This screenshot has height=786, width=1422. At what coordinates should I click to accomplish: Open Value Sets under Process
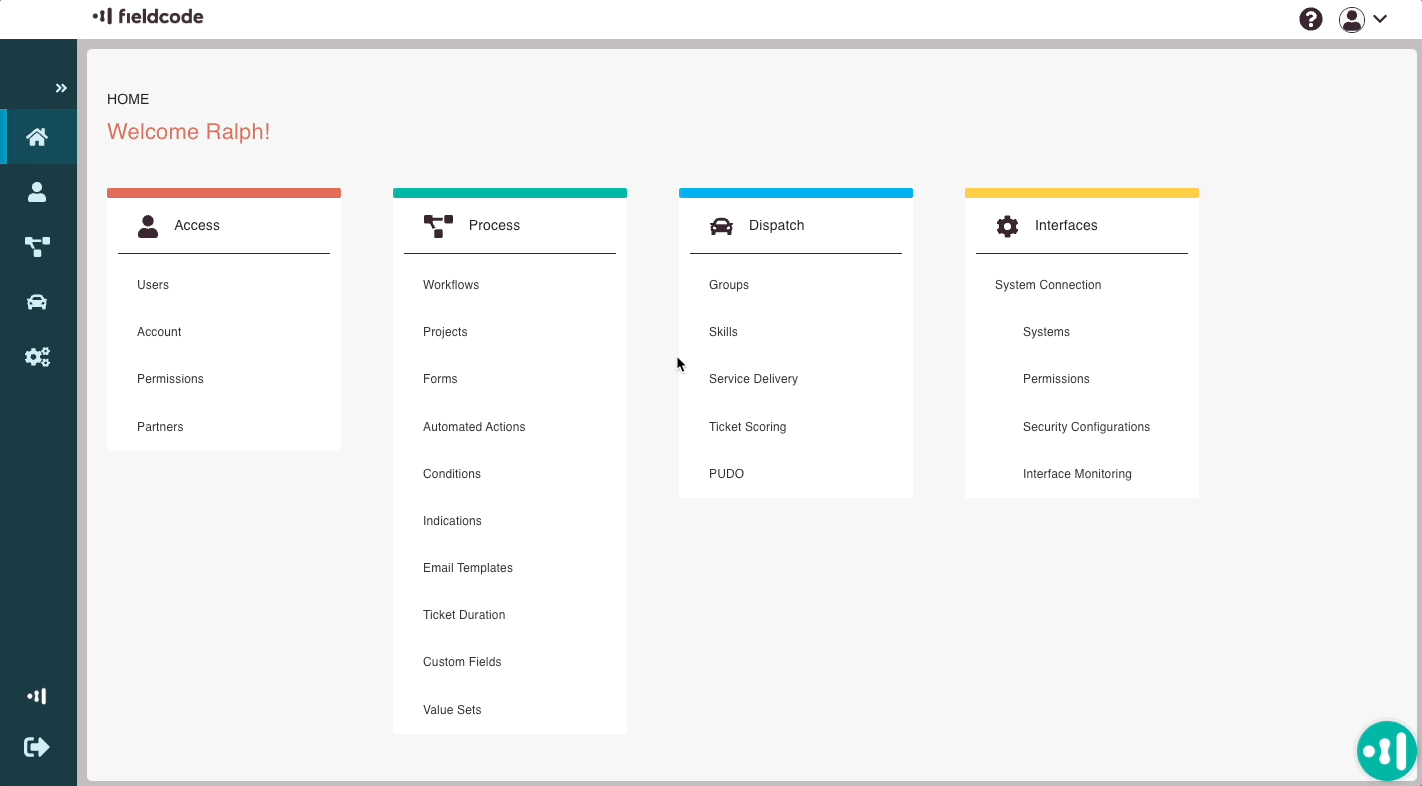452,710
